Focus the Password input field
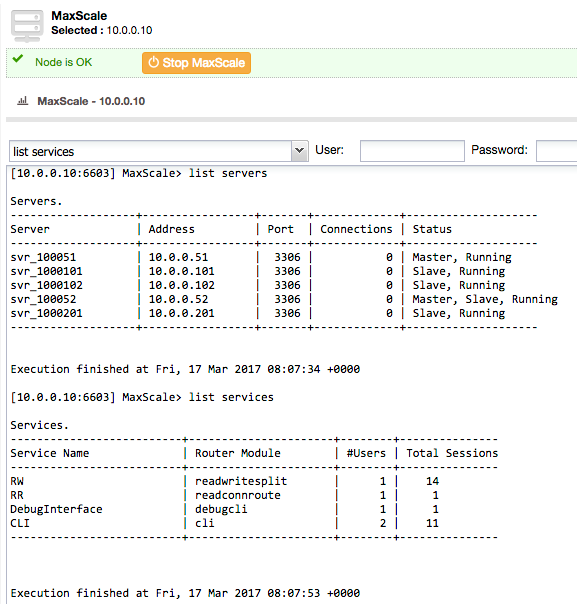This screenshot has height=604, width=577. pos(557,151)
